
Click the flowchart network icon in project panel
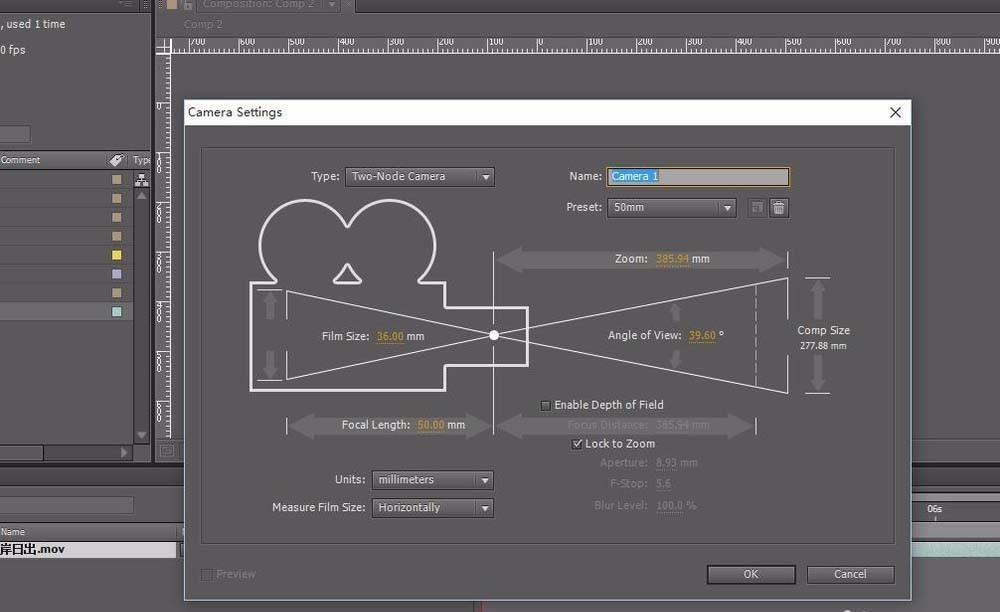[141, 180]
